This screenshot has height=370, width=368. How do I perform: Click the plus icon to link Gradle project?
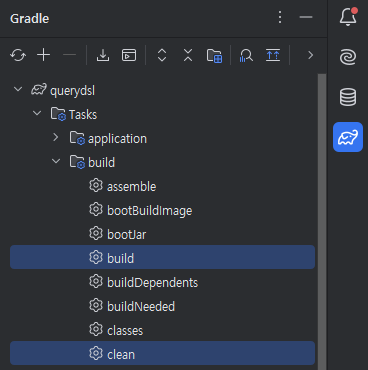tap(44, 55)
